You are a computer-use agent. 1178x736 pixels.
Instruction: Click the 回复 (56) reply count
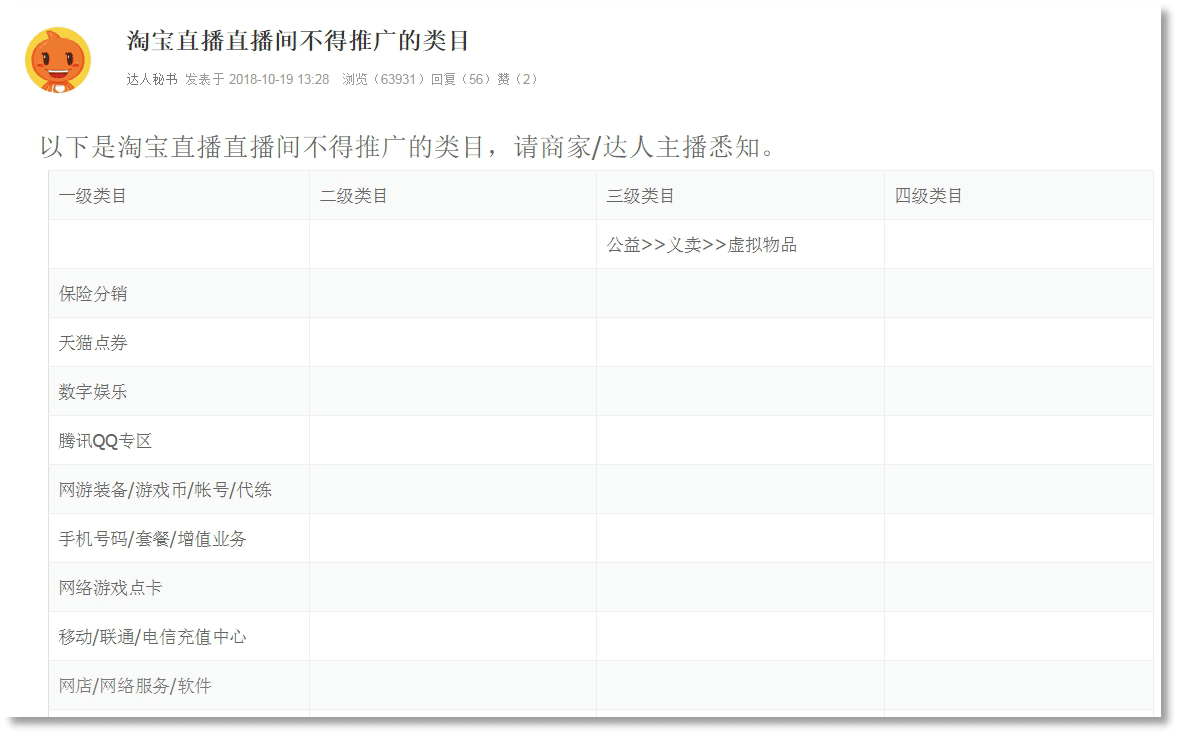point(460,79)
